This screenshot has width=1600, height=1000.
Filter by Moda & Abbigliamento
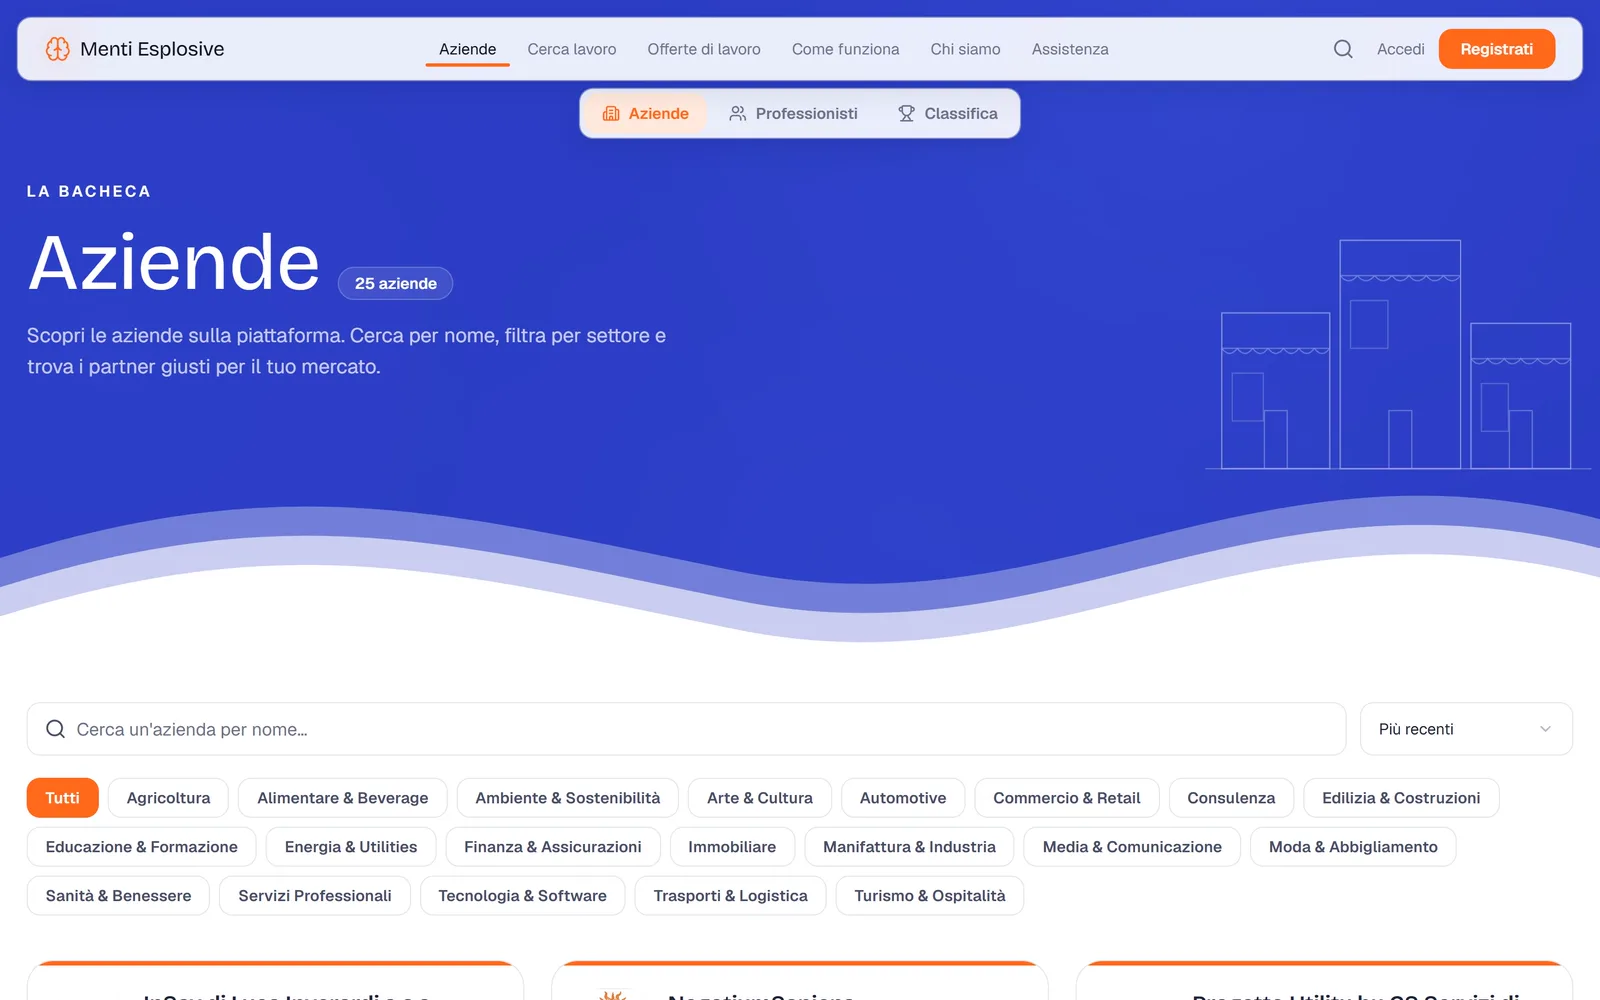1353,847
